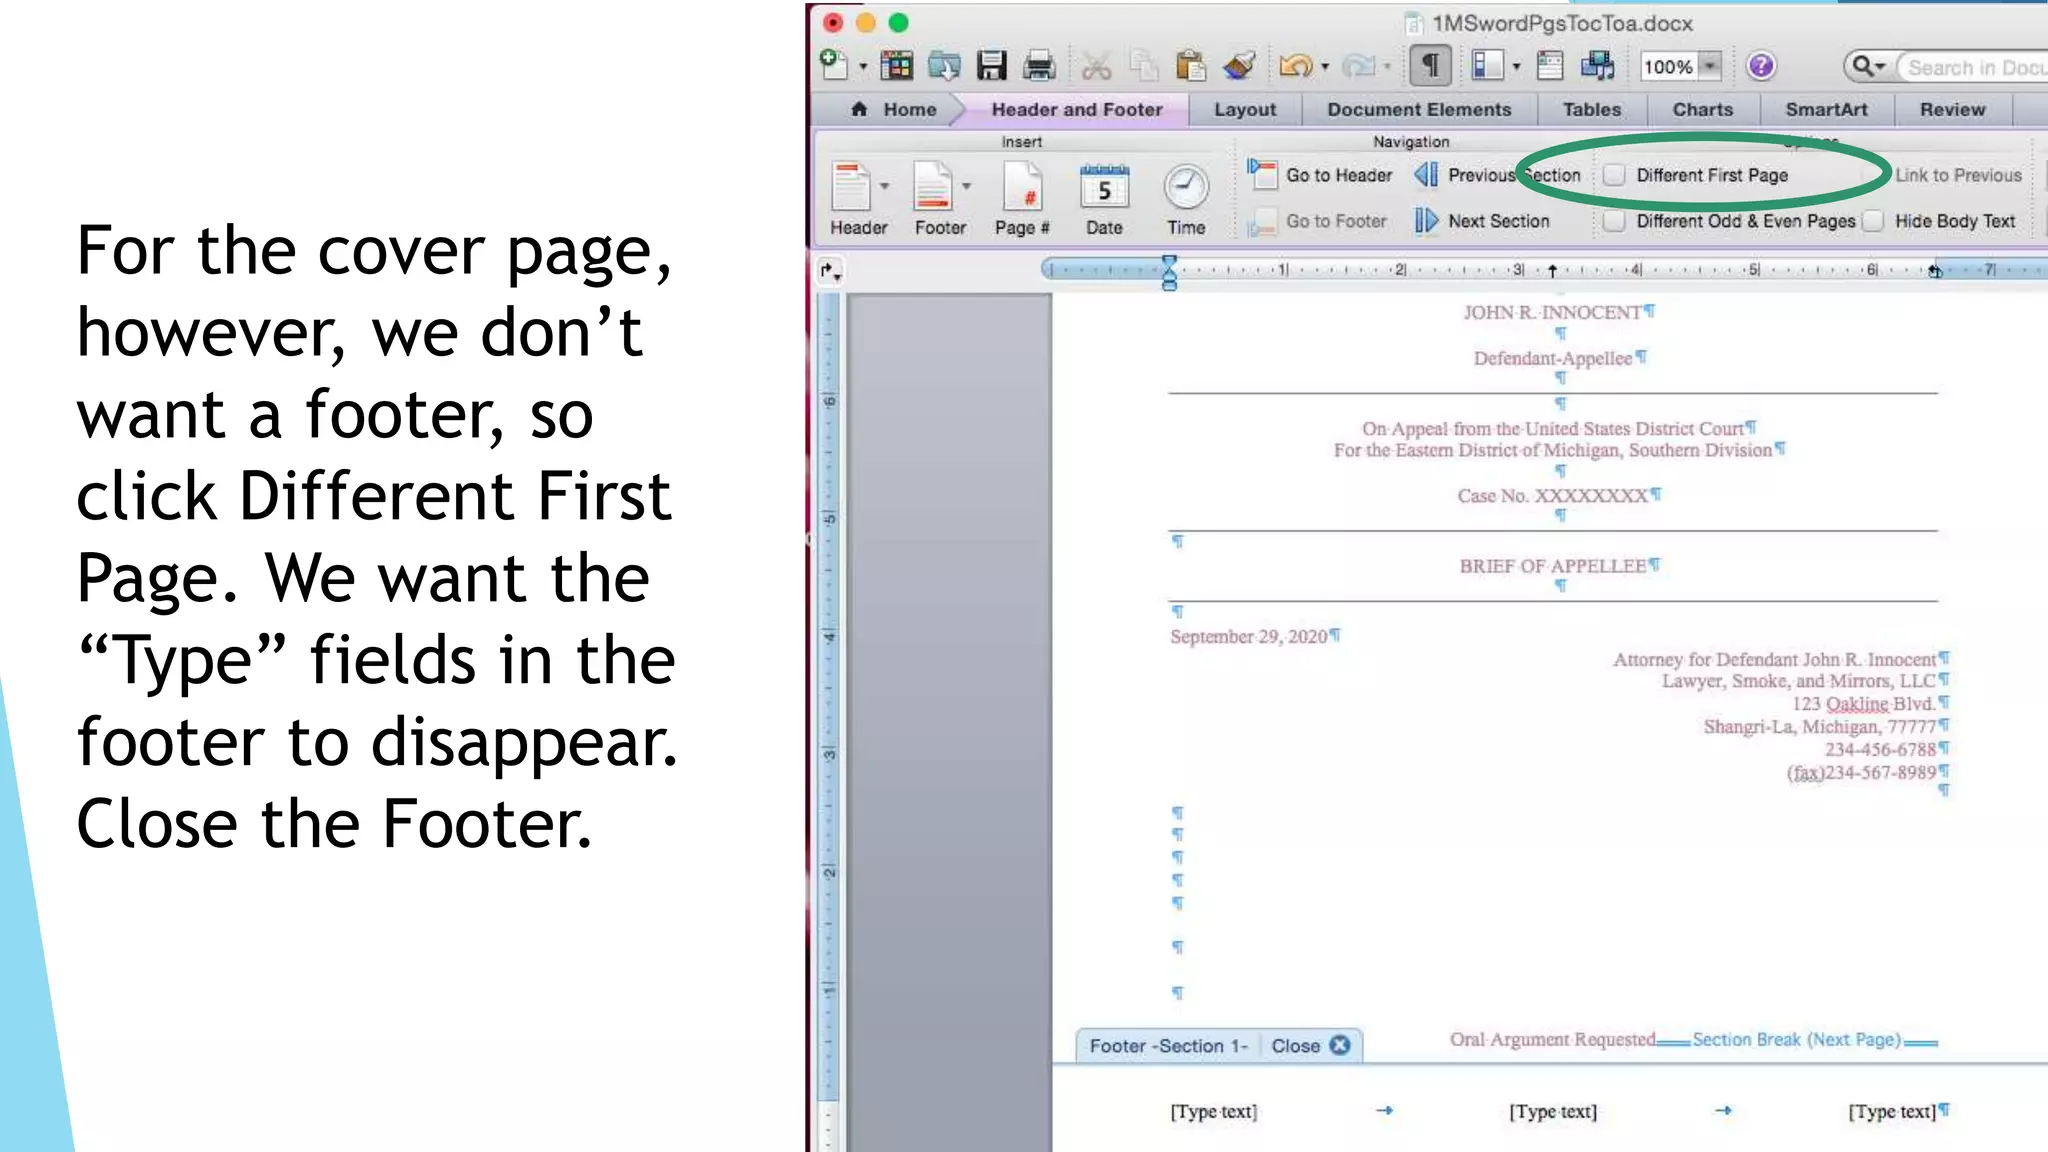Switch to the Tables tab
The width and height of the screenshot is (2048, 1152).
pos(1592,110)
